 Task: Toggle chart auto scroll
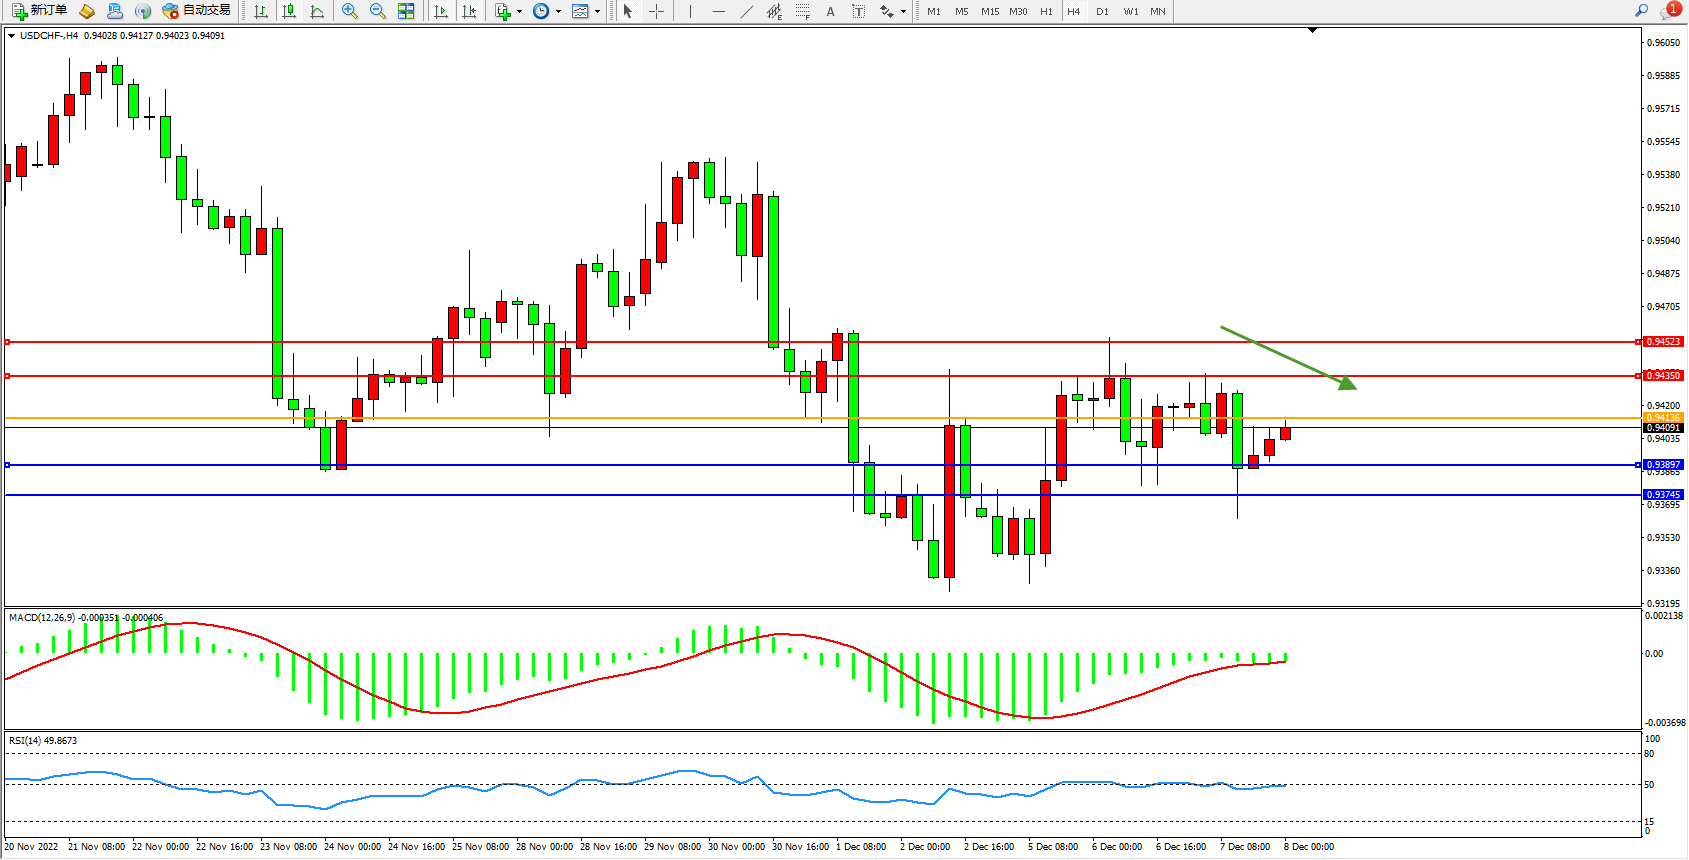tap(441, 11)
